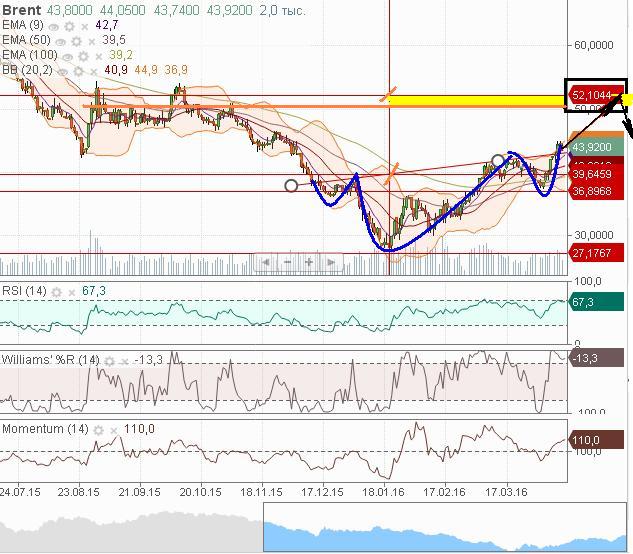Open Momentum (14) settings gear
This screenshot has width=633, height=554.
coord(99,430)
